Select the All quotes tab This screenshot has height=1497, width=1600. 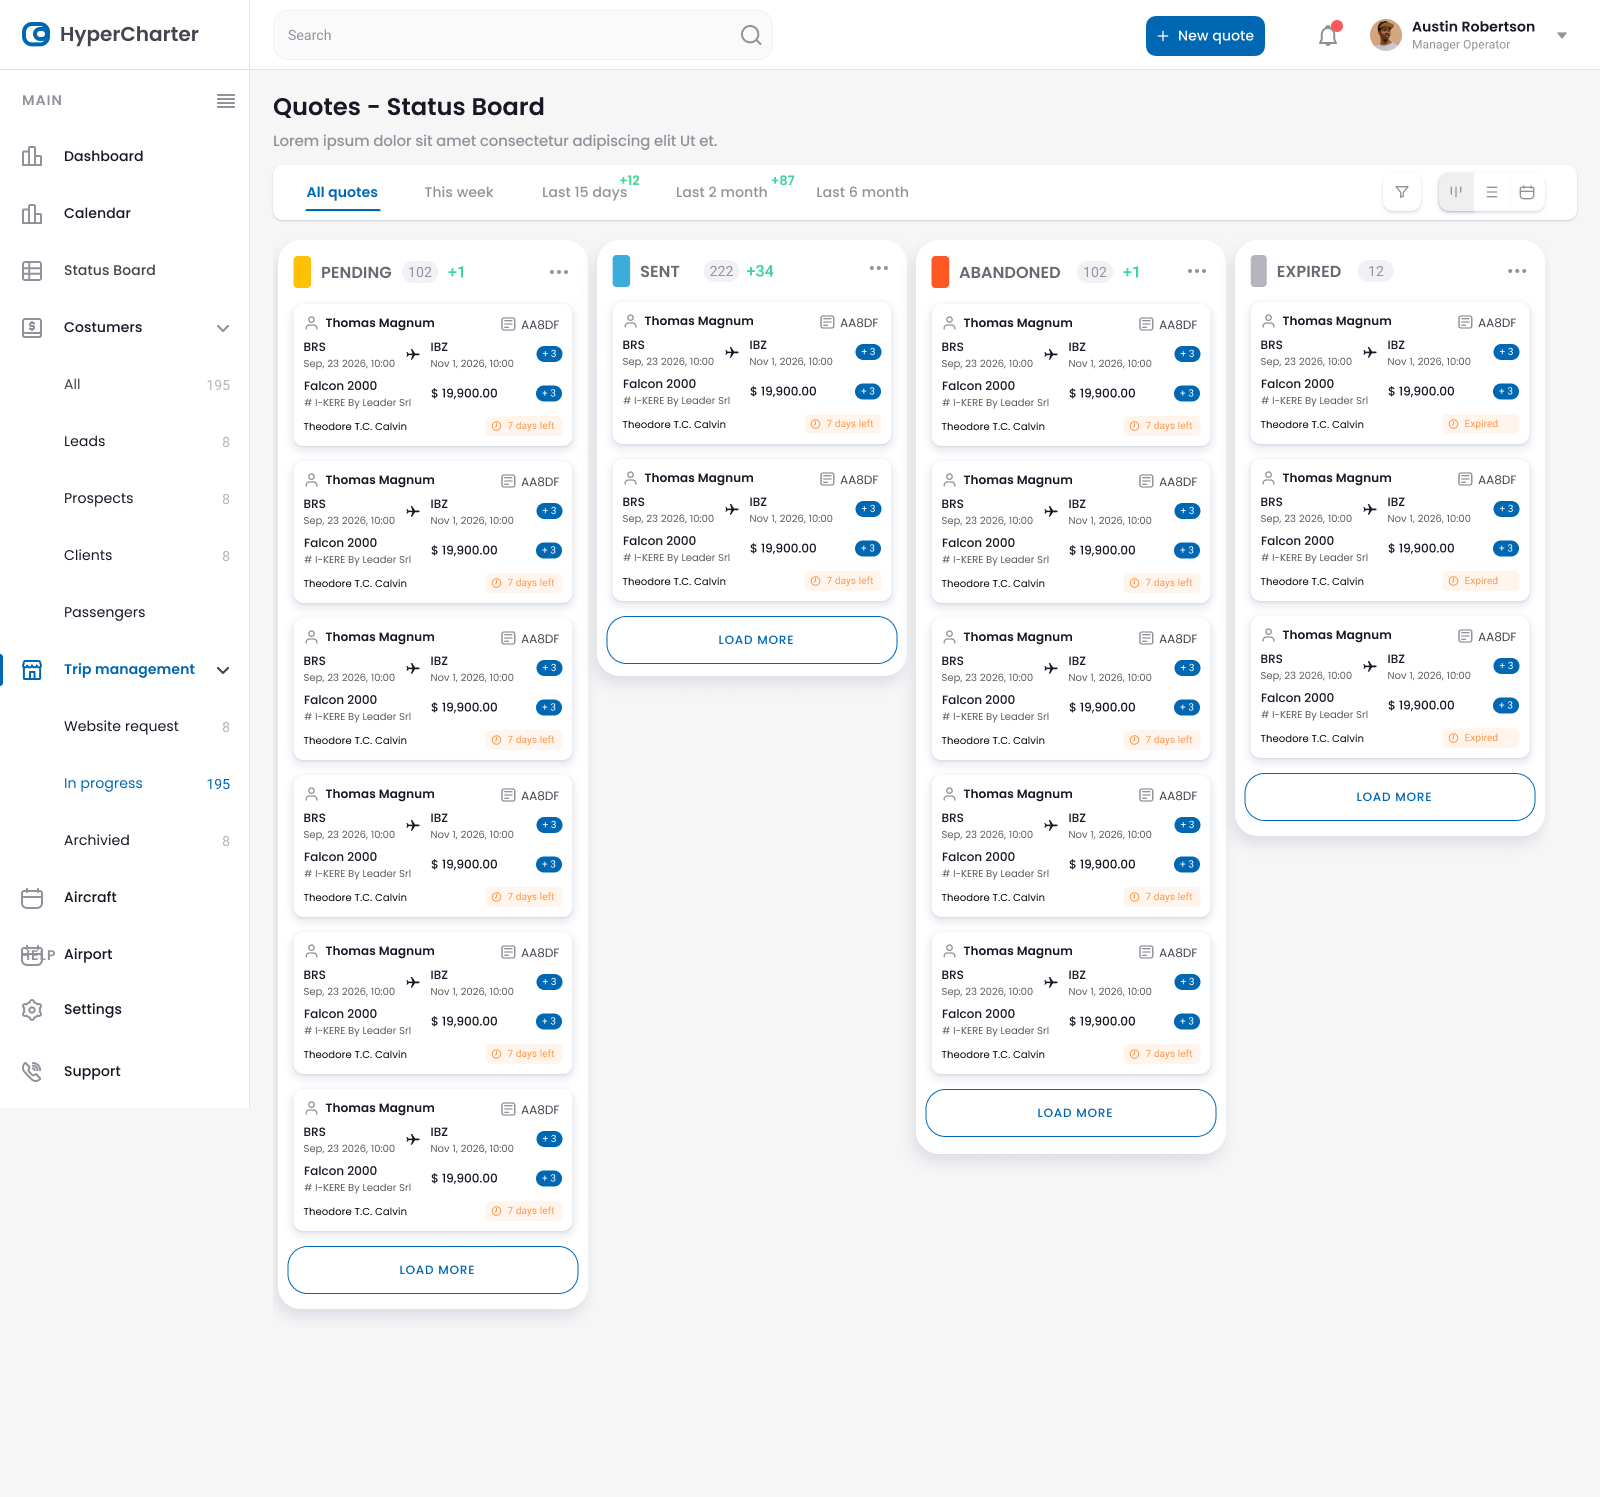(x=342, y=192)
